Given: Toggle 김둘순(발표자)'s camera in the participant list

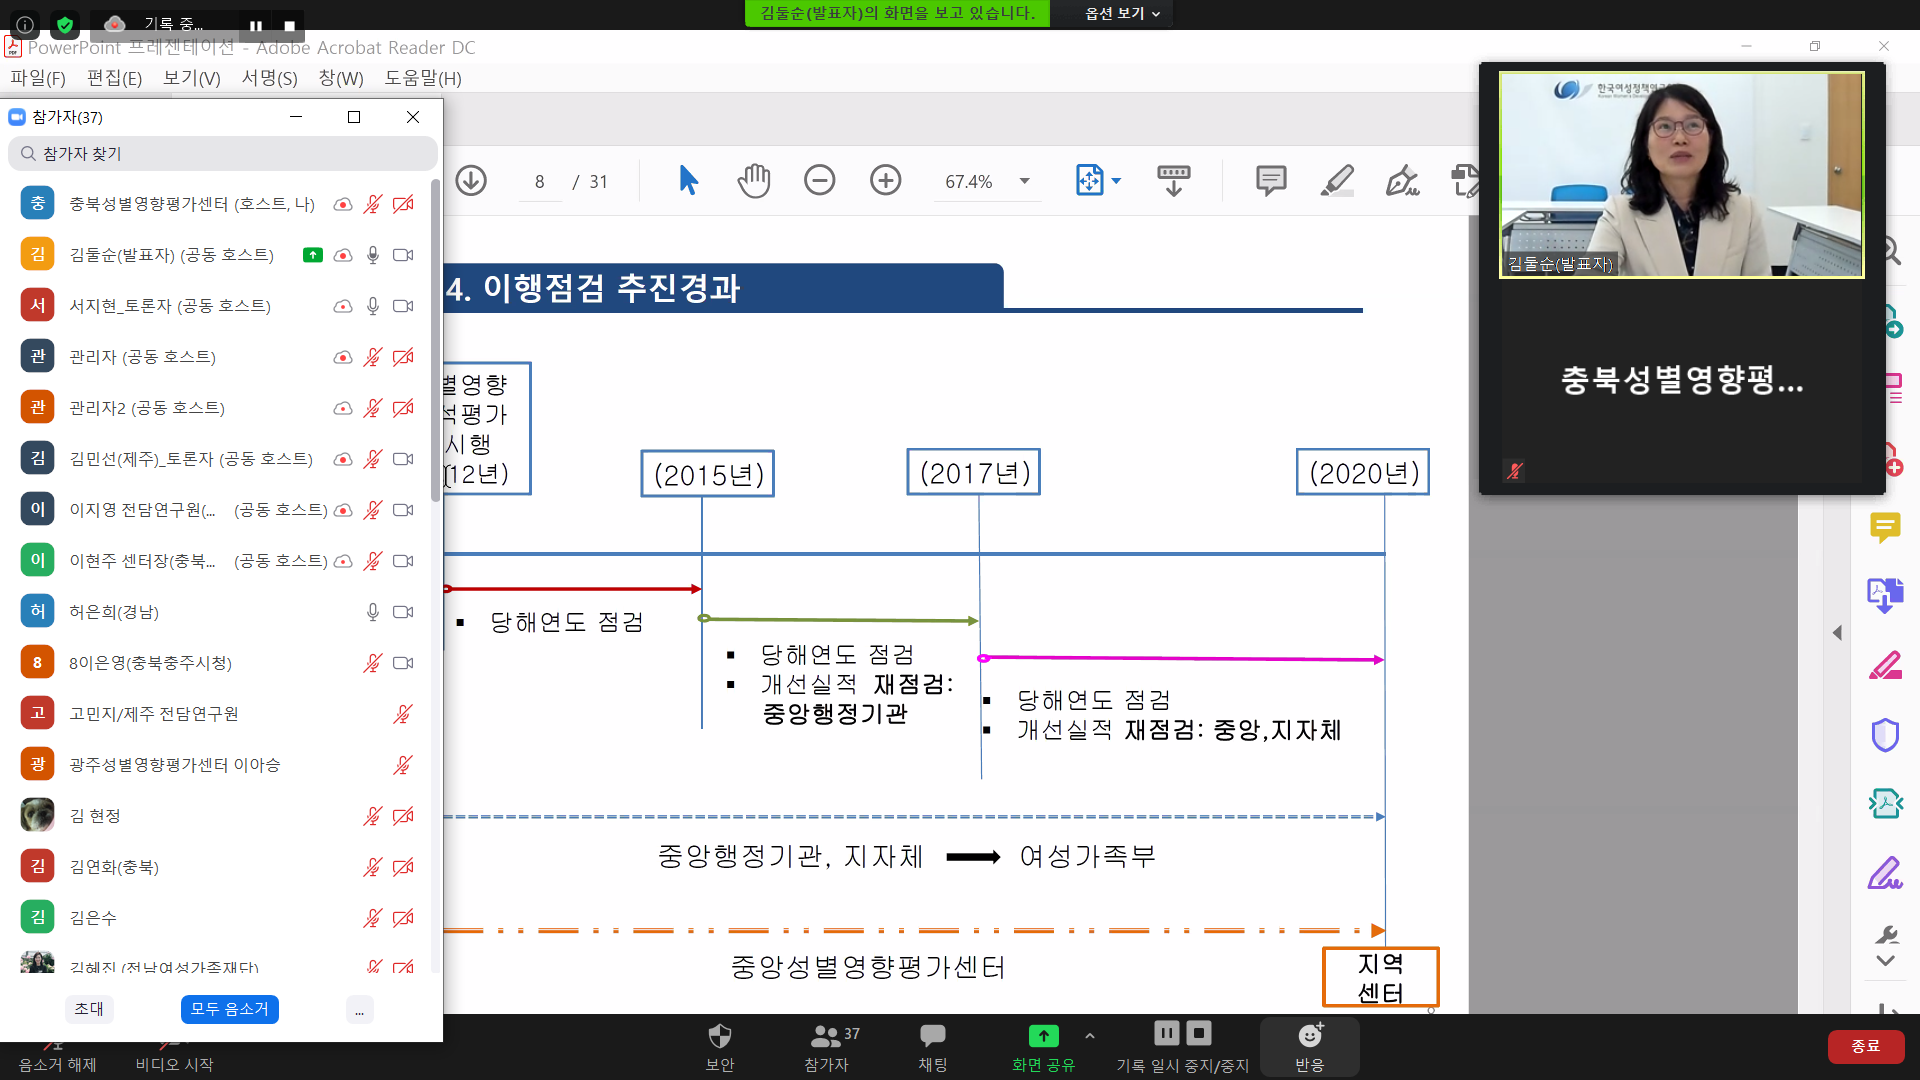Looking at the screenshot, I should click(403, 255).
